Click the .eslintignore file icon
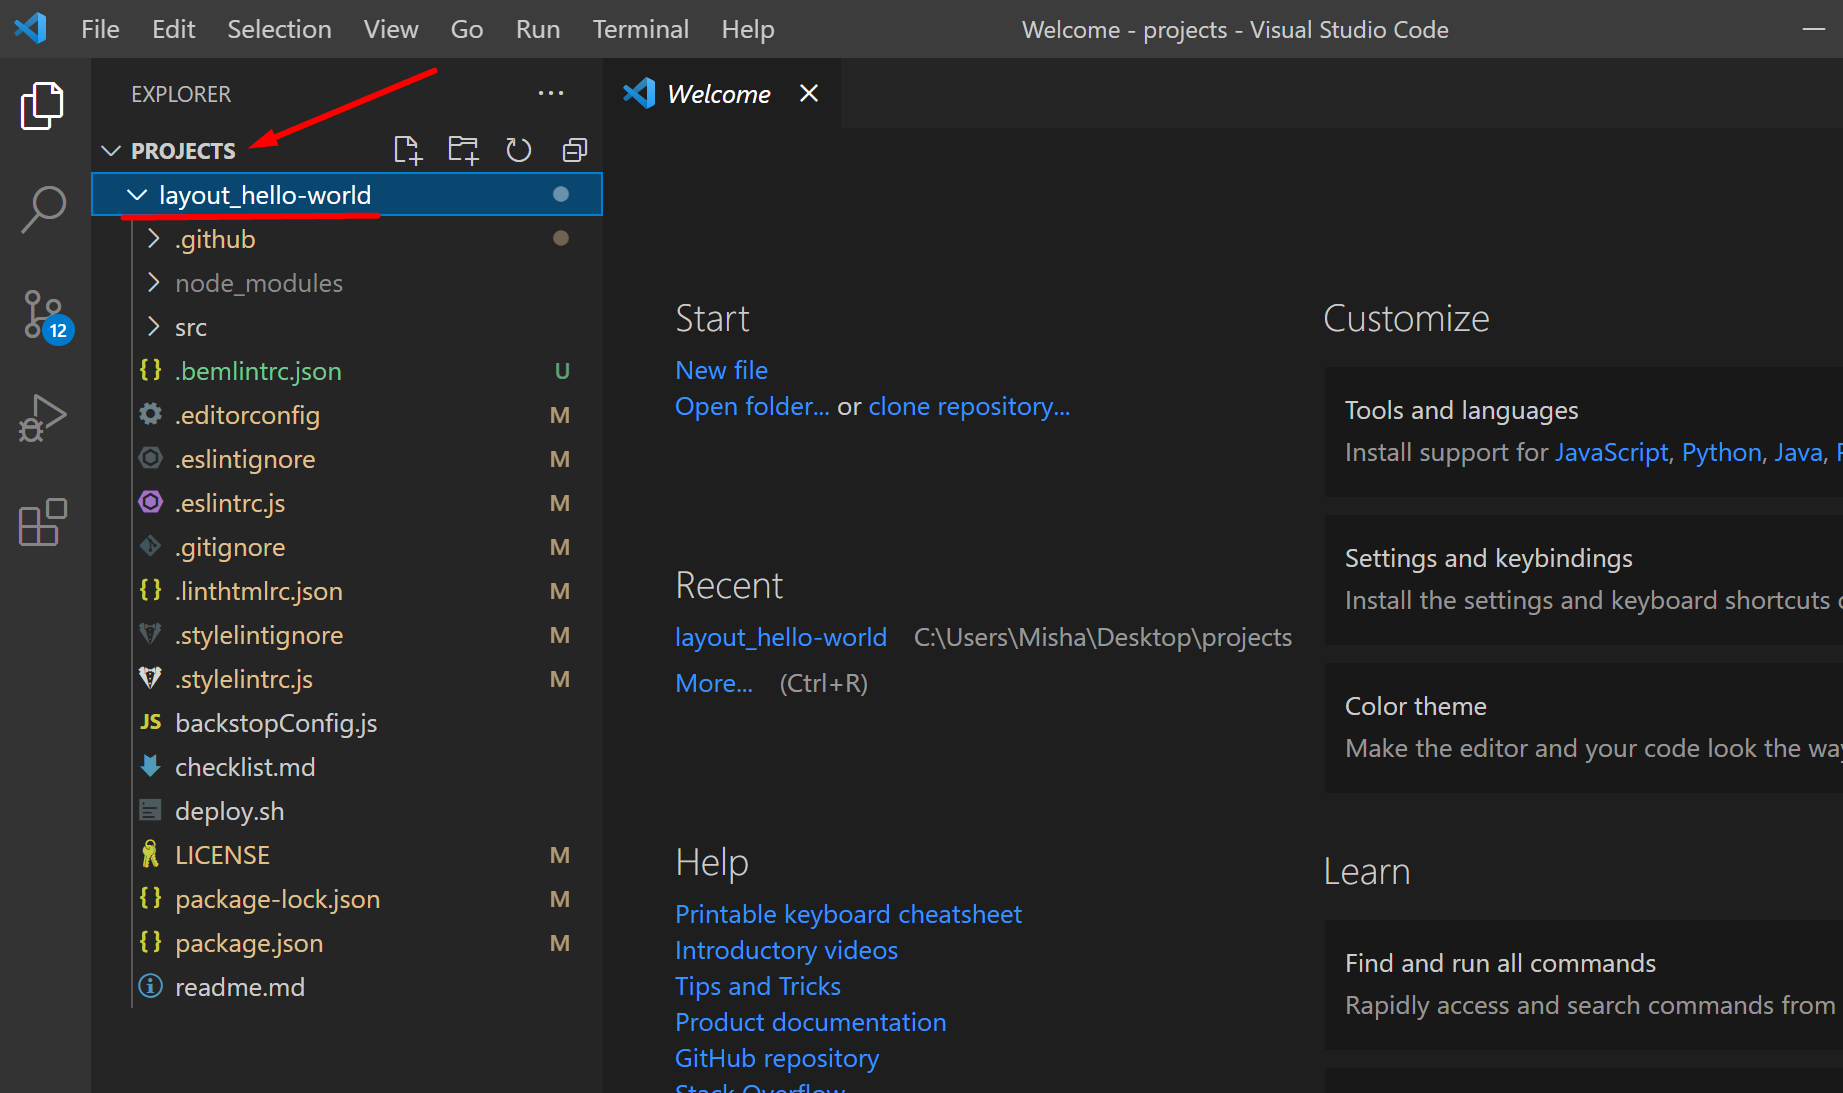Screen dimensions: 1843x1093 click(150, 458)
